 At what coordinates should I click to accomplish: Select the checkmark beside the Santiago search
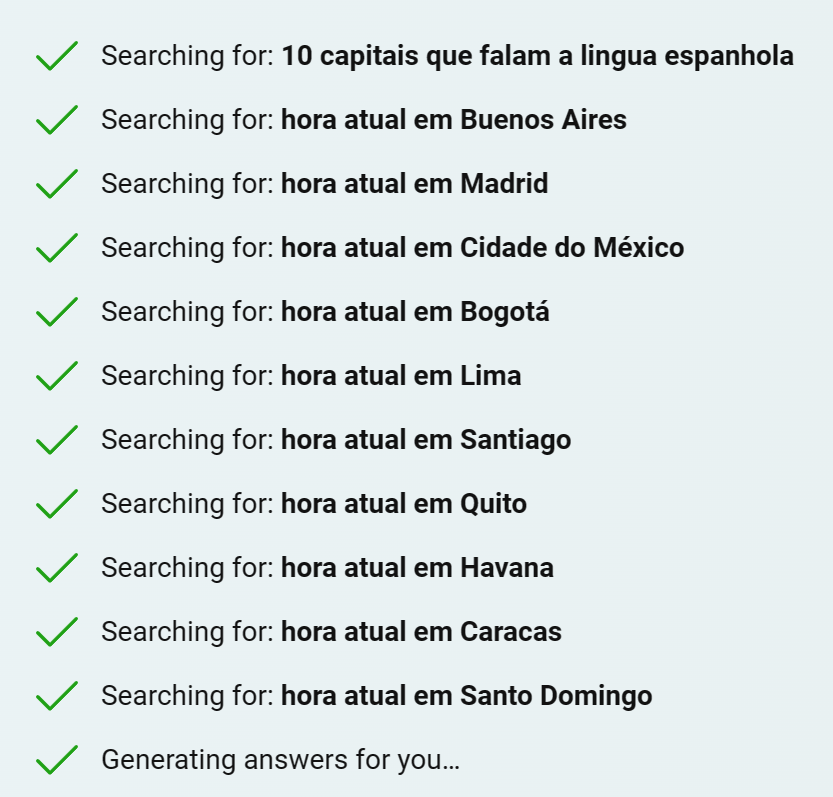point(57,440)
